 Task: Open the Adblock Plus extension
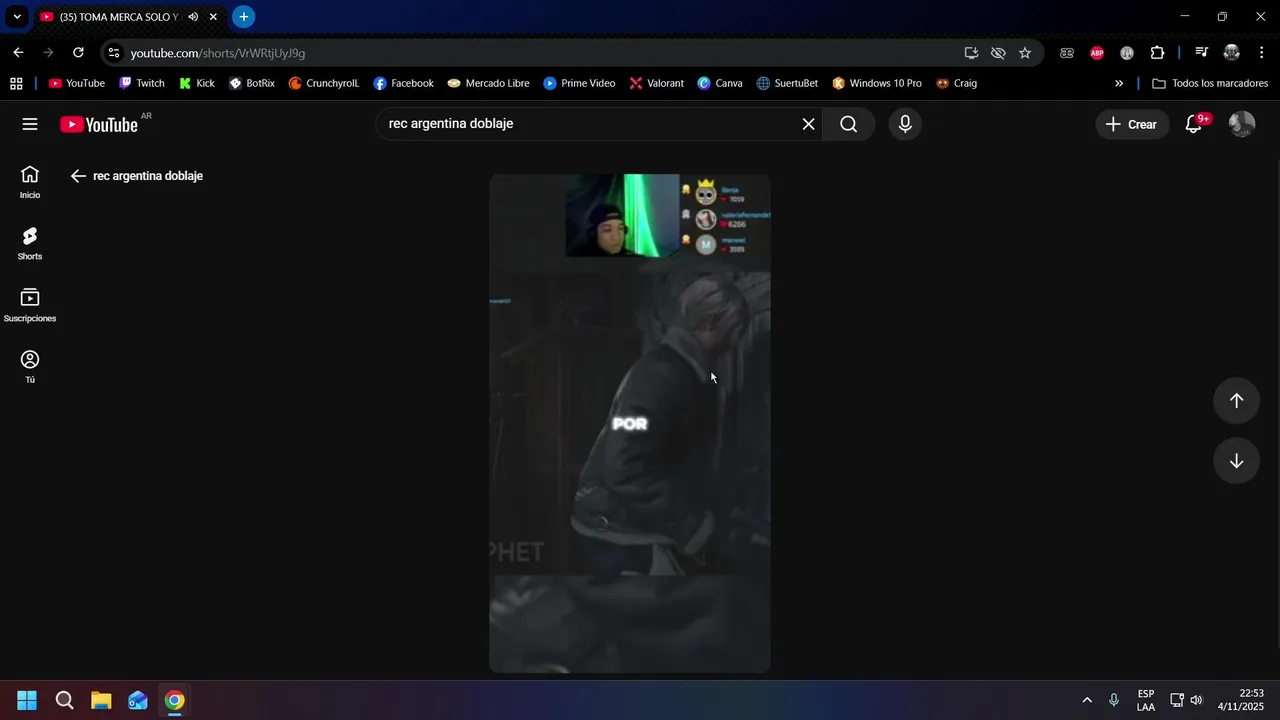(x=1097, y=53)
